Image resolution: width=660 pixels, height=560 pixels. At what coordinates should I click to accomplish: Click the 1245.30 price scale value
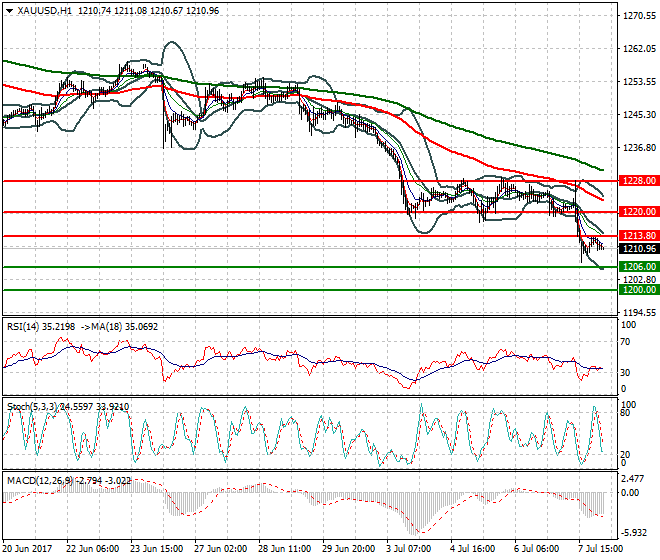[639, 114]
